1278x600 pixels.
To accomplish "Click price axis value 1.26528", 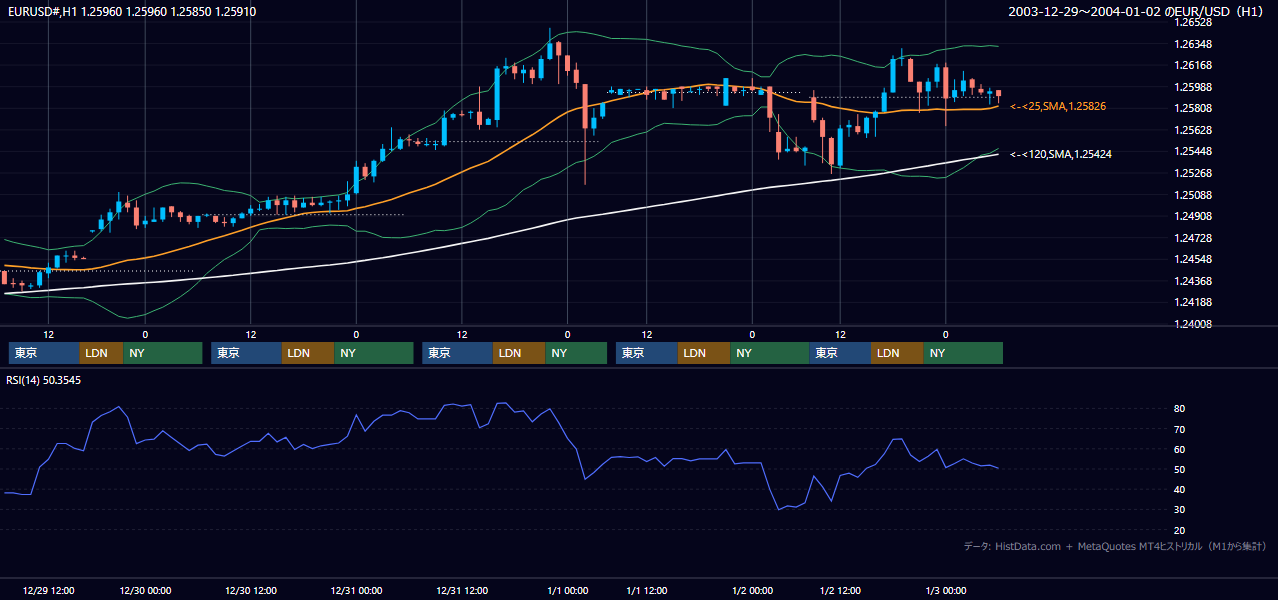I will (1193, 22).
